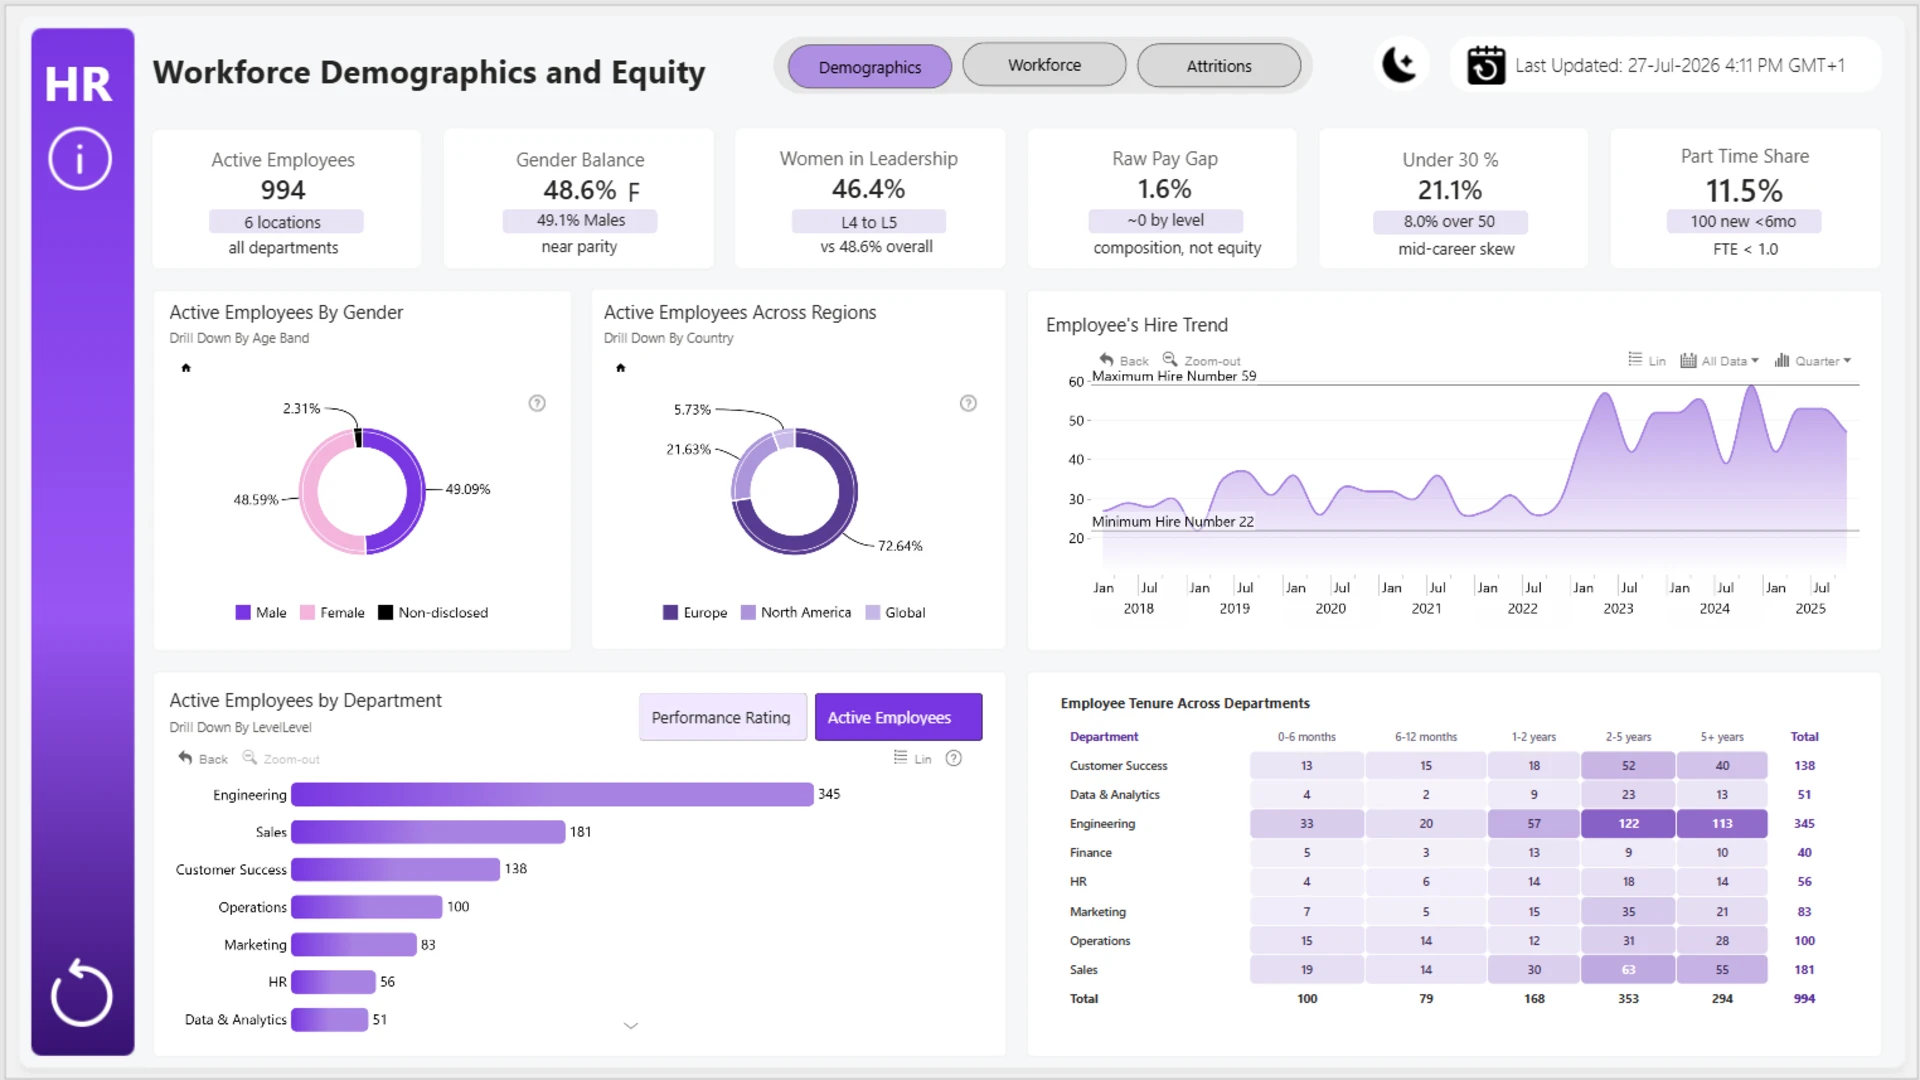1920x1080 pixels.
Task: Click the last updated calendar icon
Action: [x=1486, y=65]
